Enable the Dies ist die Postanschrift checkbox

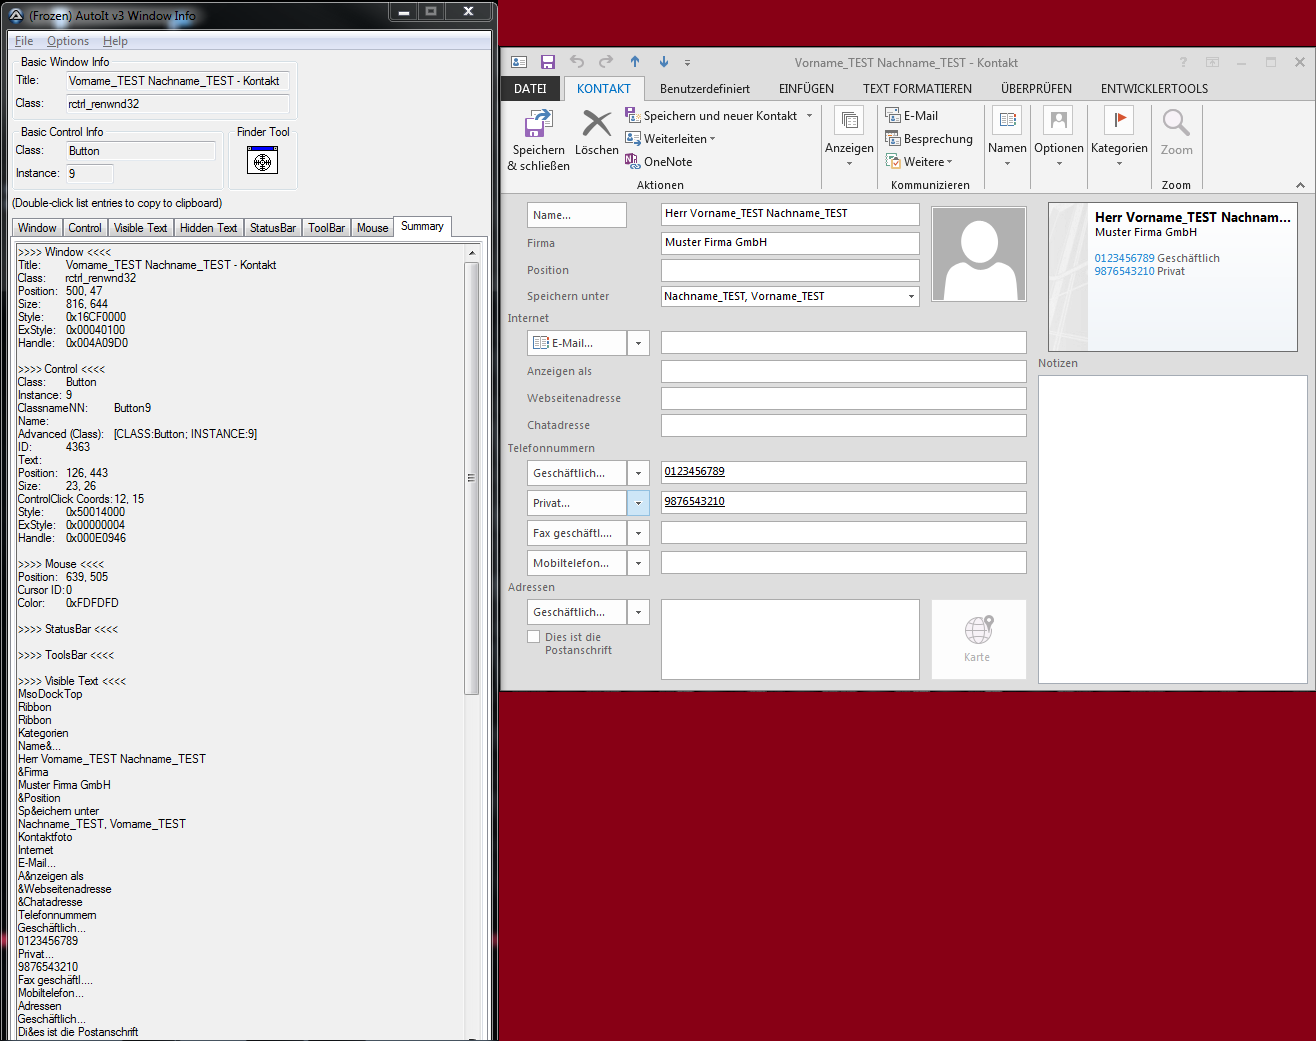click(534, 637)
